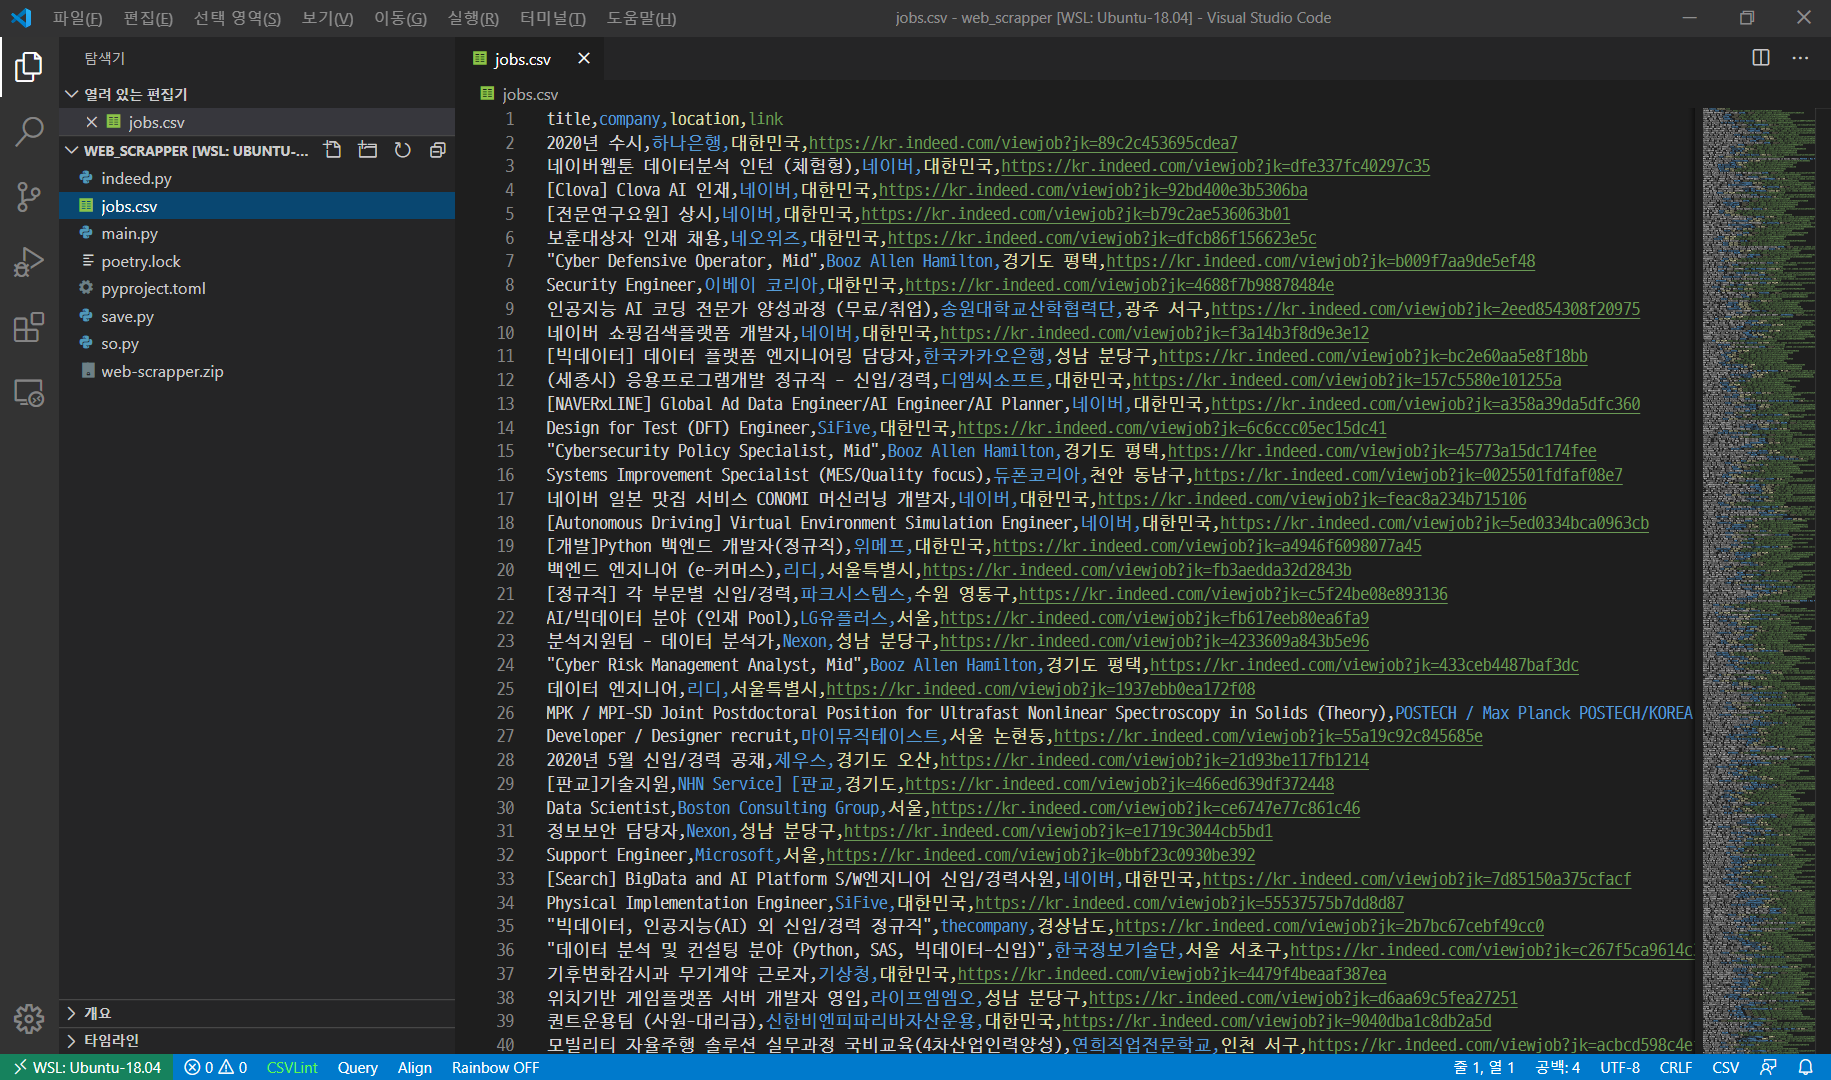1831x1080 pixels.
Task: Change the CSV language mode
Action: coord(1725,1067)
